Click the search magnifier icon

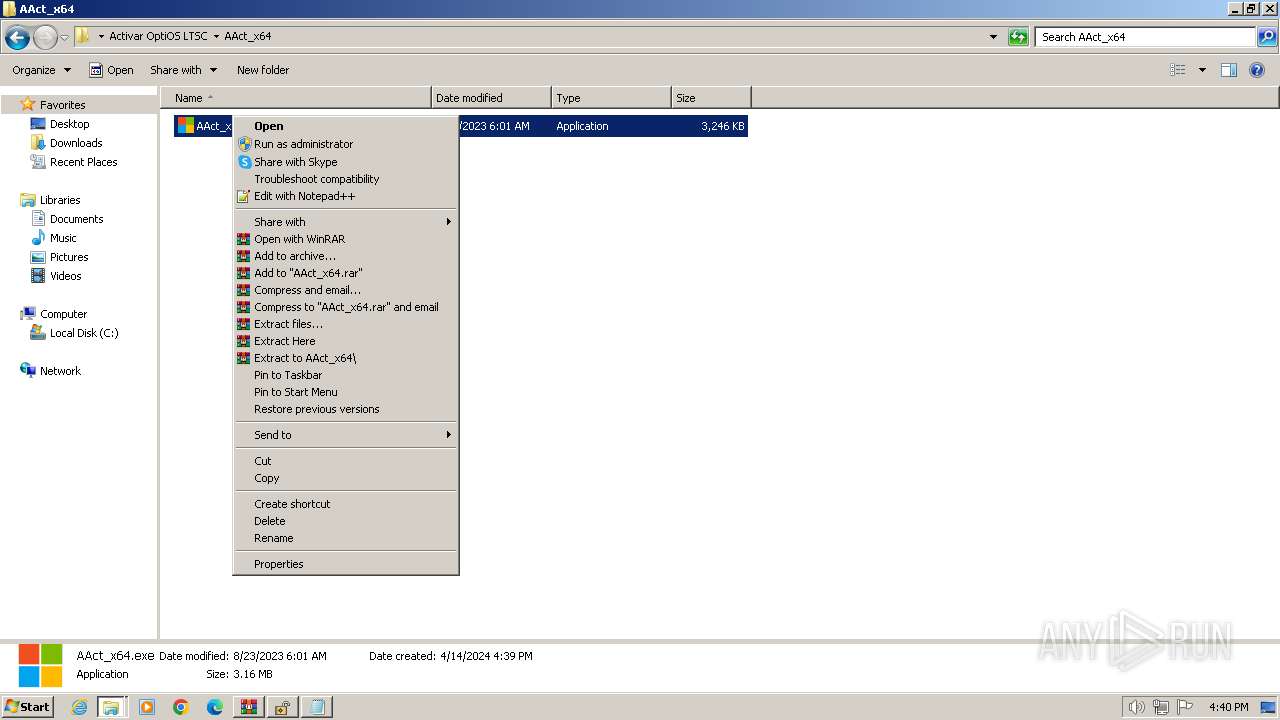click(x=1266, y=37)
